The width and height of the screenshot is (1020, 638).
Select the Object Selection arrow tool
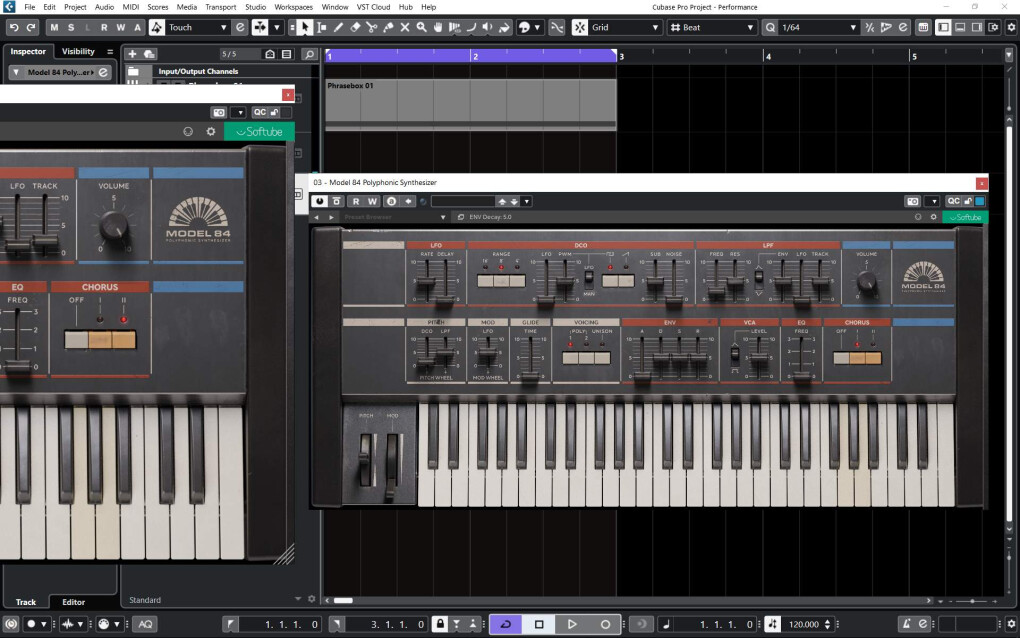click(x=304, y=27)
